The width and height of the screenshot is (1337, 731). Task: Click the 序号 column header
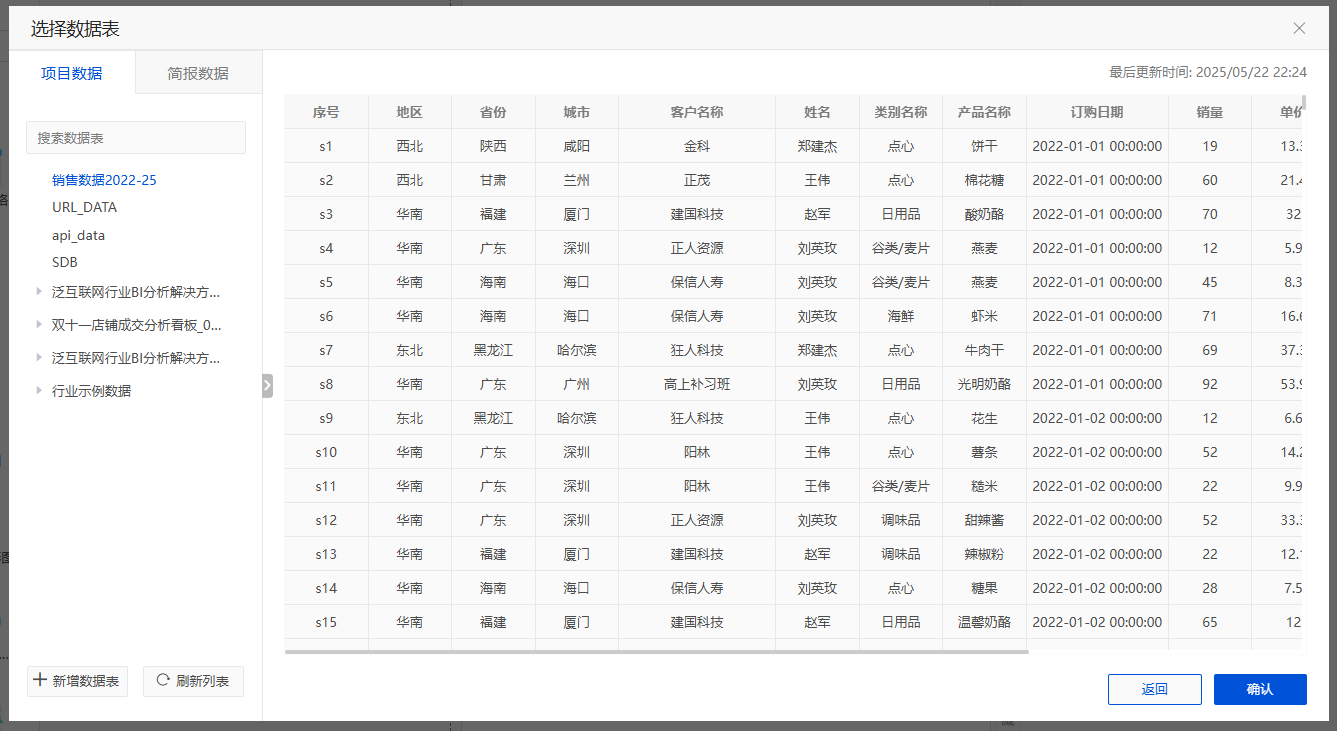[326, 112]
